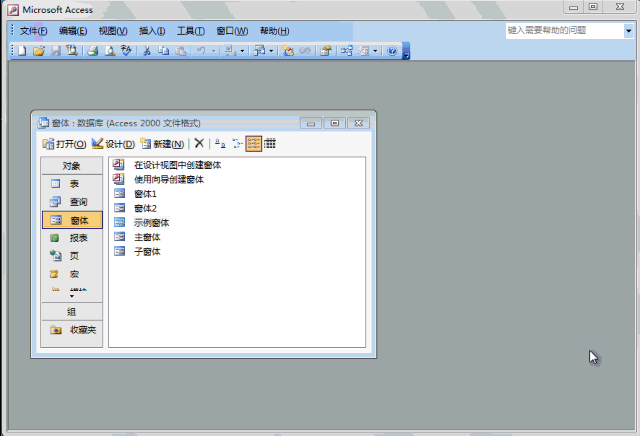The height and width of the screenshot is (436, 640).
Task: Open the 工具(T) menu
Action: [191, 31]
